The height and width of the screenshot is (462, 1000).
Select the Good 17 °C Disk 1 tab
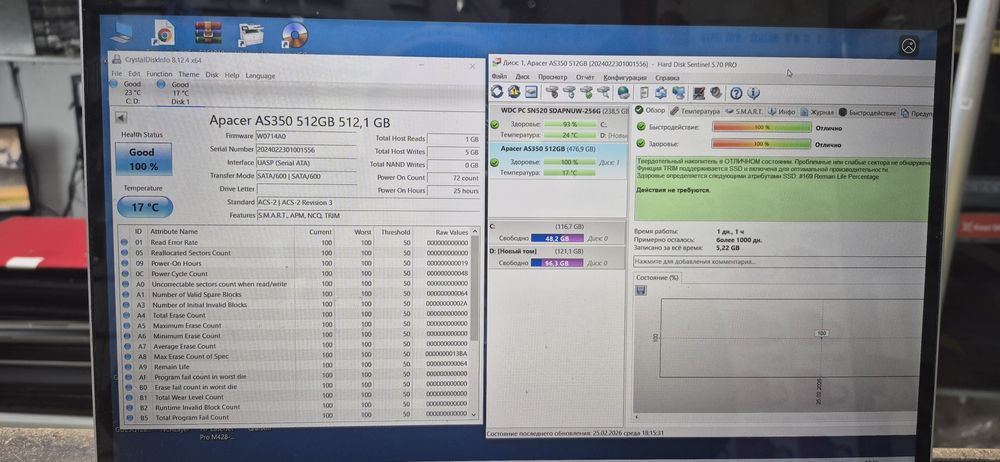pyautogui.click(x=176, y=93)
